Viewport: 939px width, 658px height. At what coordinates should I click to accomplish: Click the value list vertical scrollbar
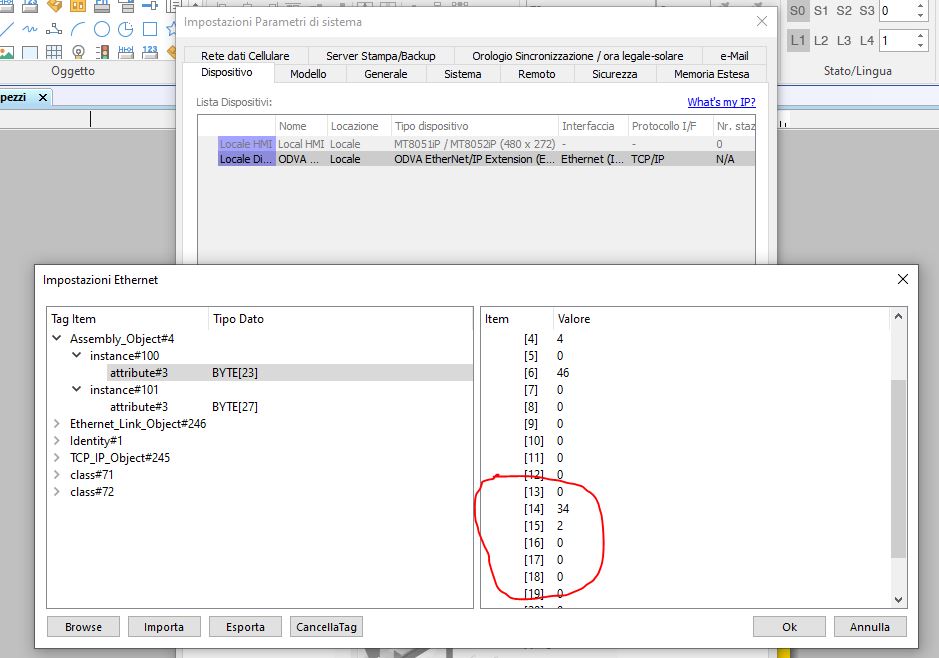(897, 470)
